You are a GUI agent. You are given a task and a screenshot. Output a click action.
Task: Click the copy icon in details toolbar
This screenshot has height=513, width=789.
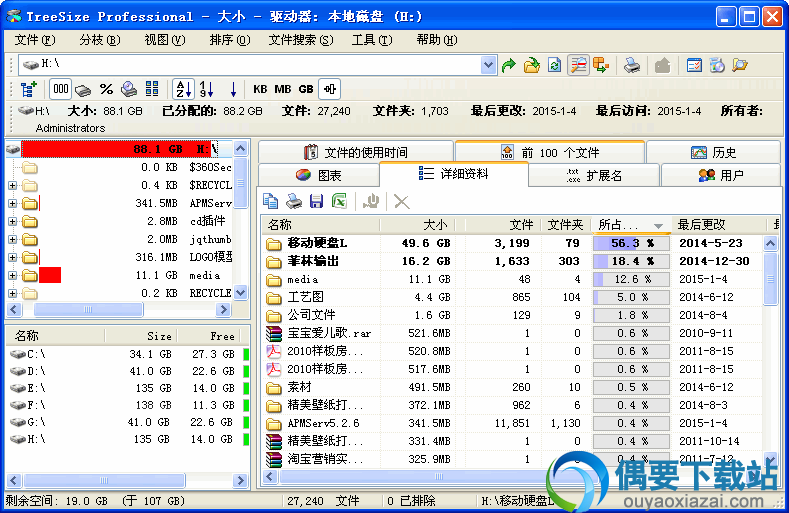(270, 201)
